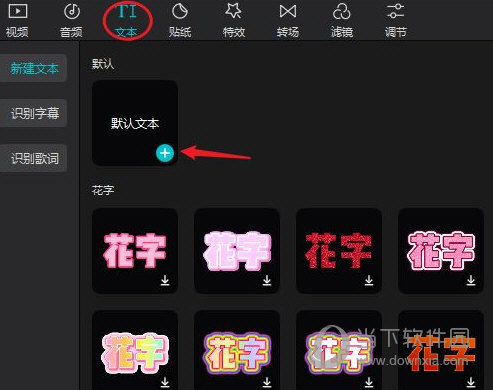Select the 默认文本 thumbnail

(x=135, y=123)
